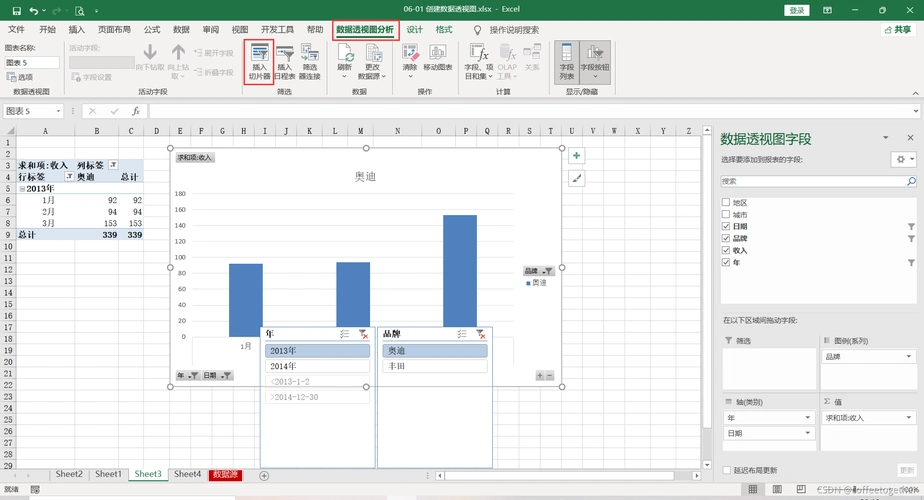Check the 地区 field checkbox

coord(726,203)
